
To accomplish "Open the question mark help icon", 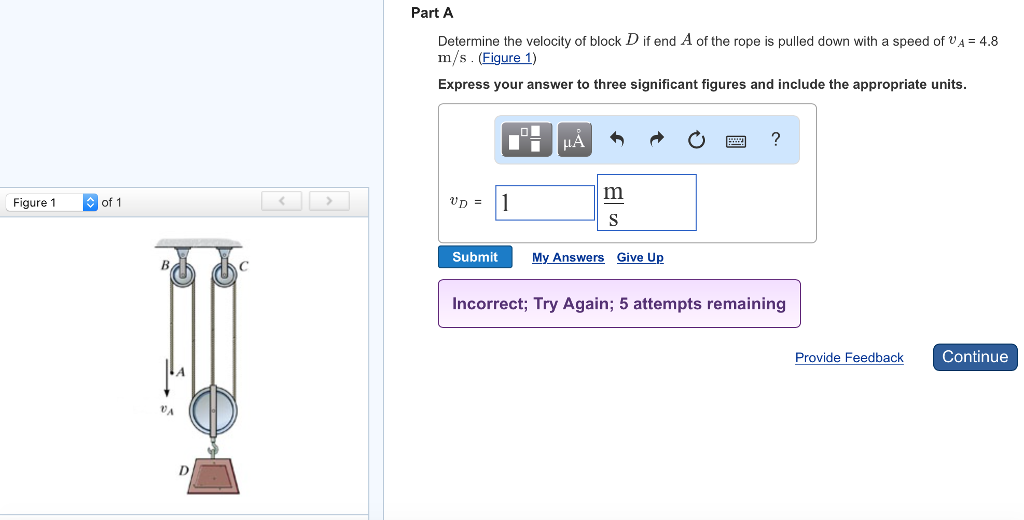I will 776,139.
